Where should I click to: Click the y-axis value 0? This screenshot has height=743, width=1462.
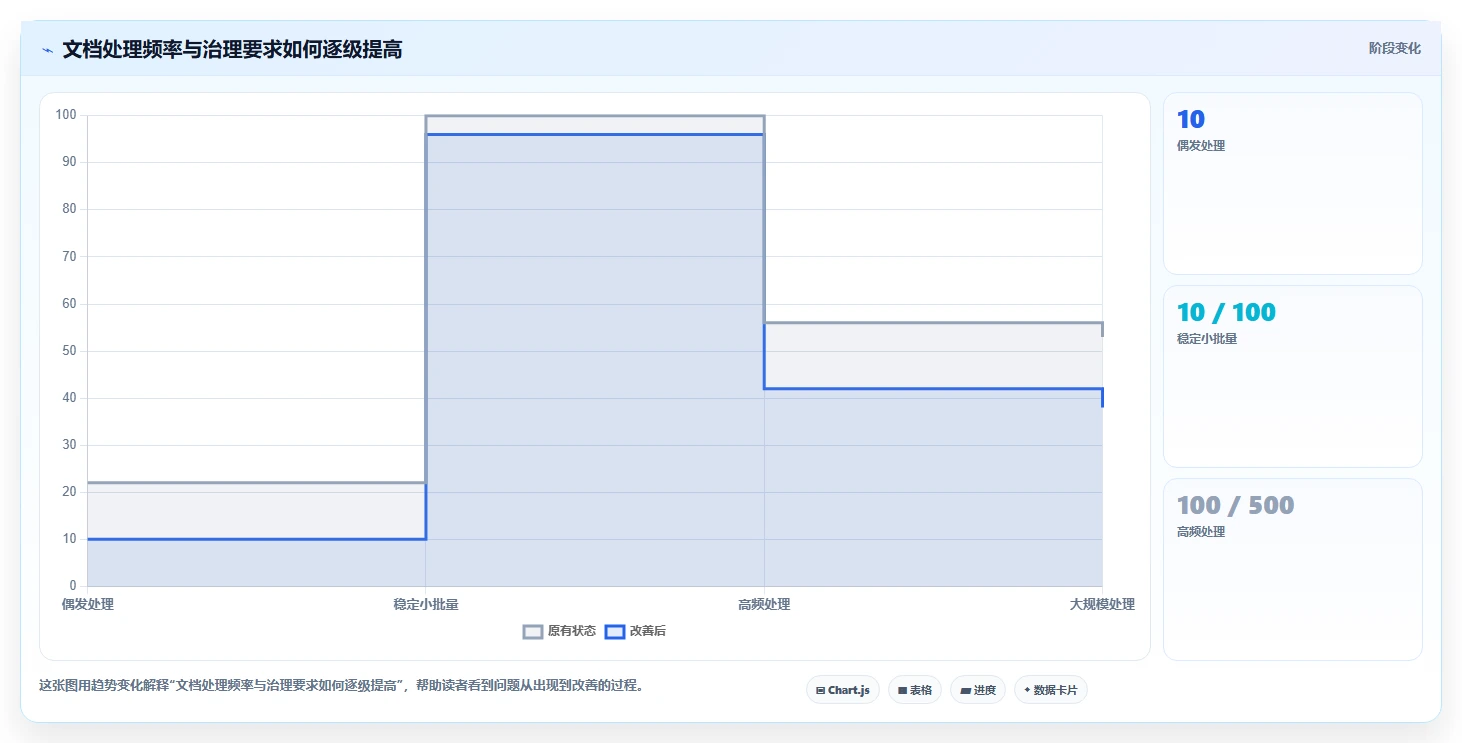click(73, 586)
